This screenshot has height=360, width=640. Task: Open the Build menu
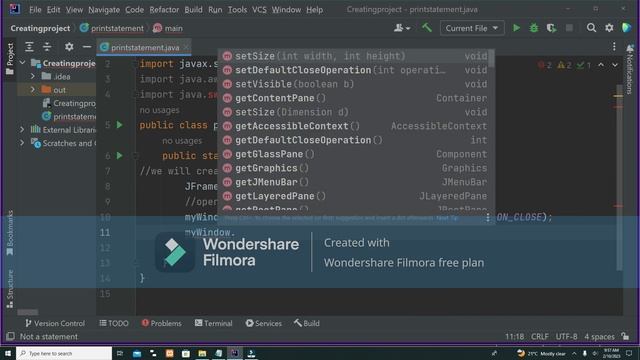(193, 9)
